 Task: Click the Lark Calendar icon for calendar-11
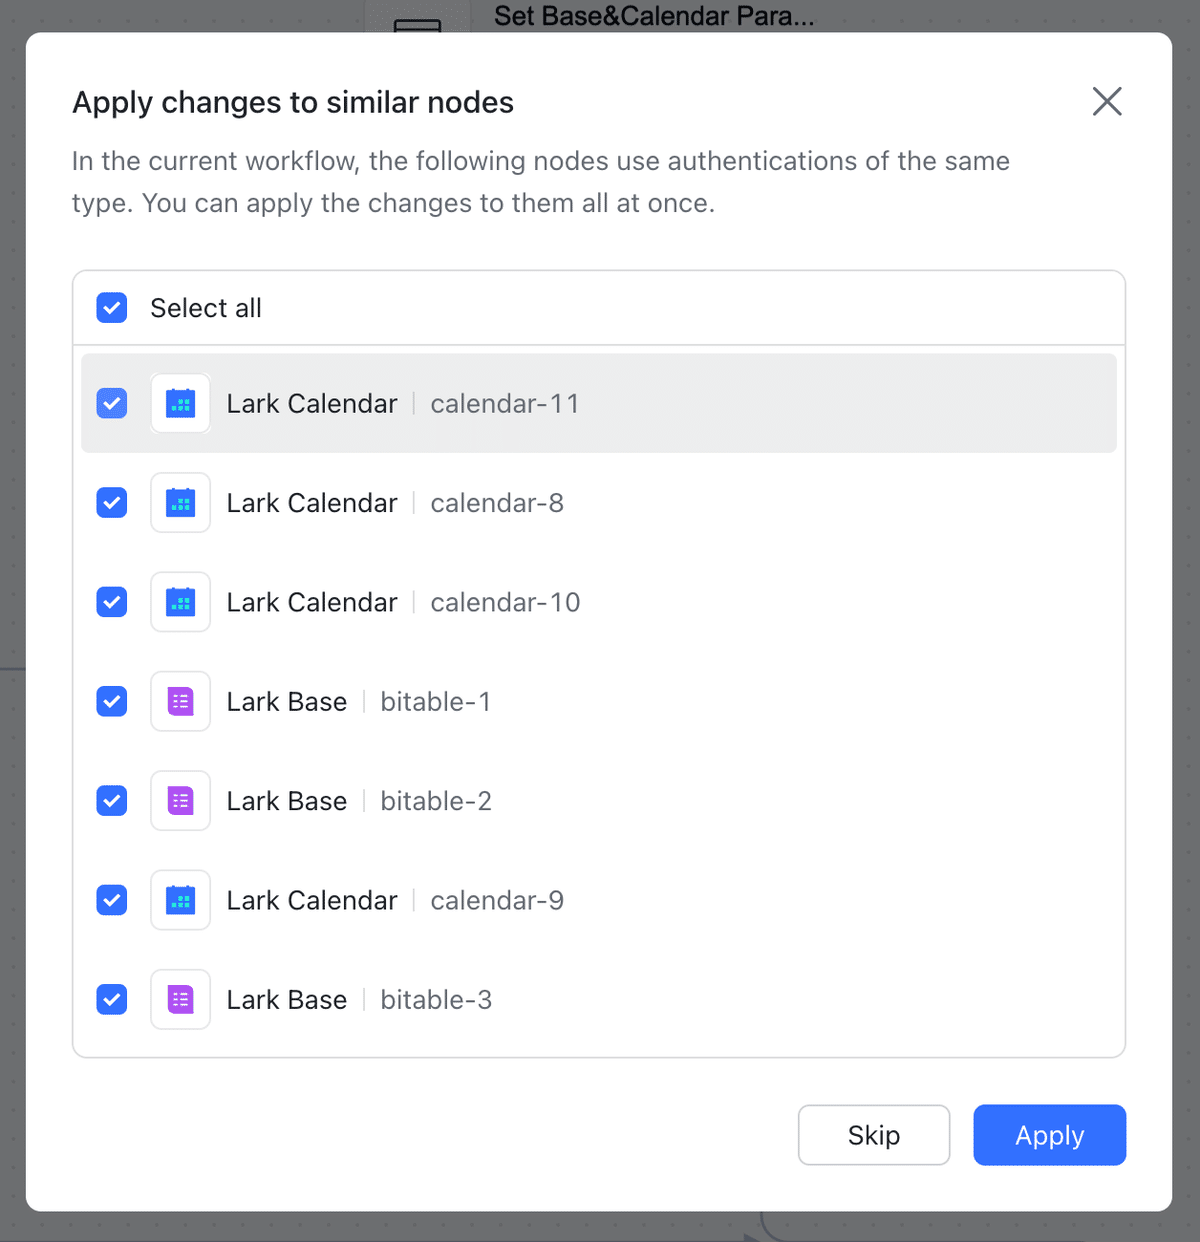[180, 403]
